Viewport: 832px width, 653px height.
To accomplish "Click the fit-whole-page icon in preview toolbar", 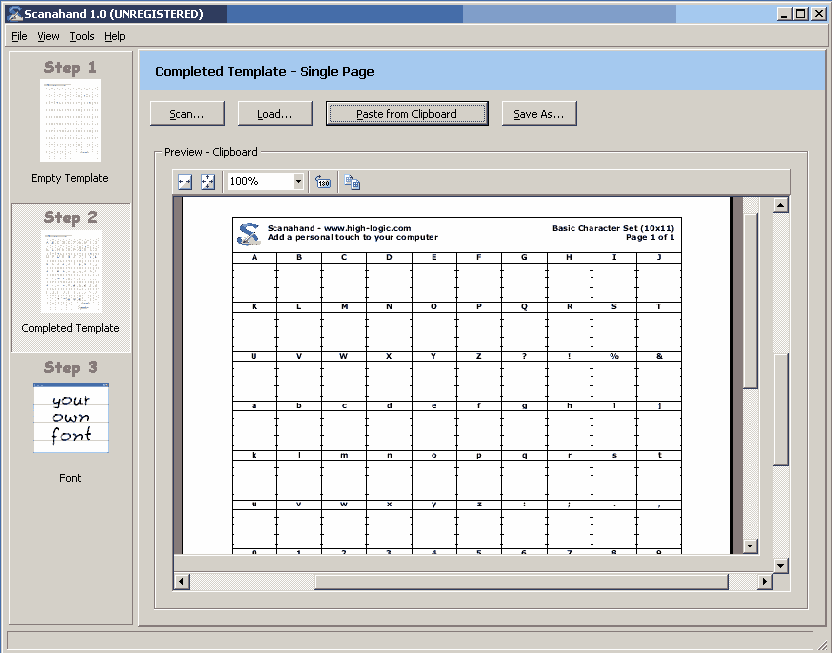I will [x=208, y=182].
